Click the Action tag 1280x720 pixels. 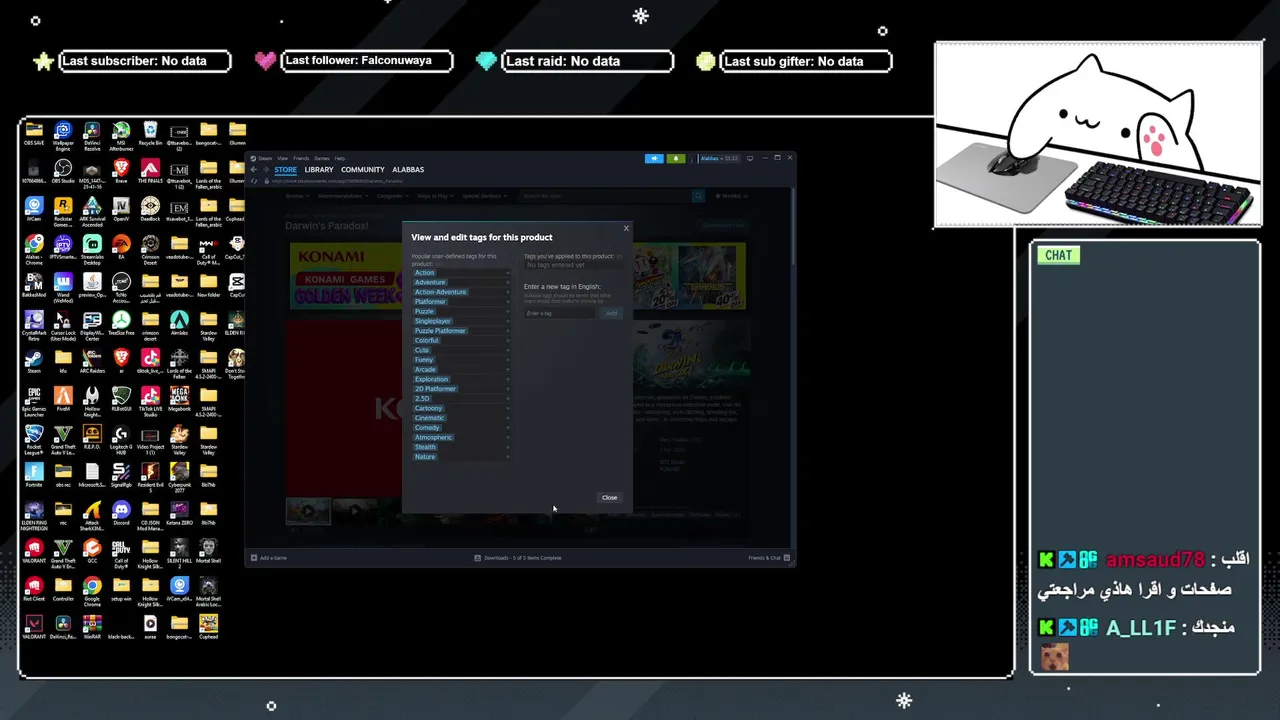(x=425, y=273)
